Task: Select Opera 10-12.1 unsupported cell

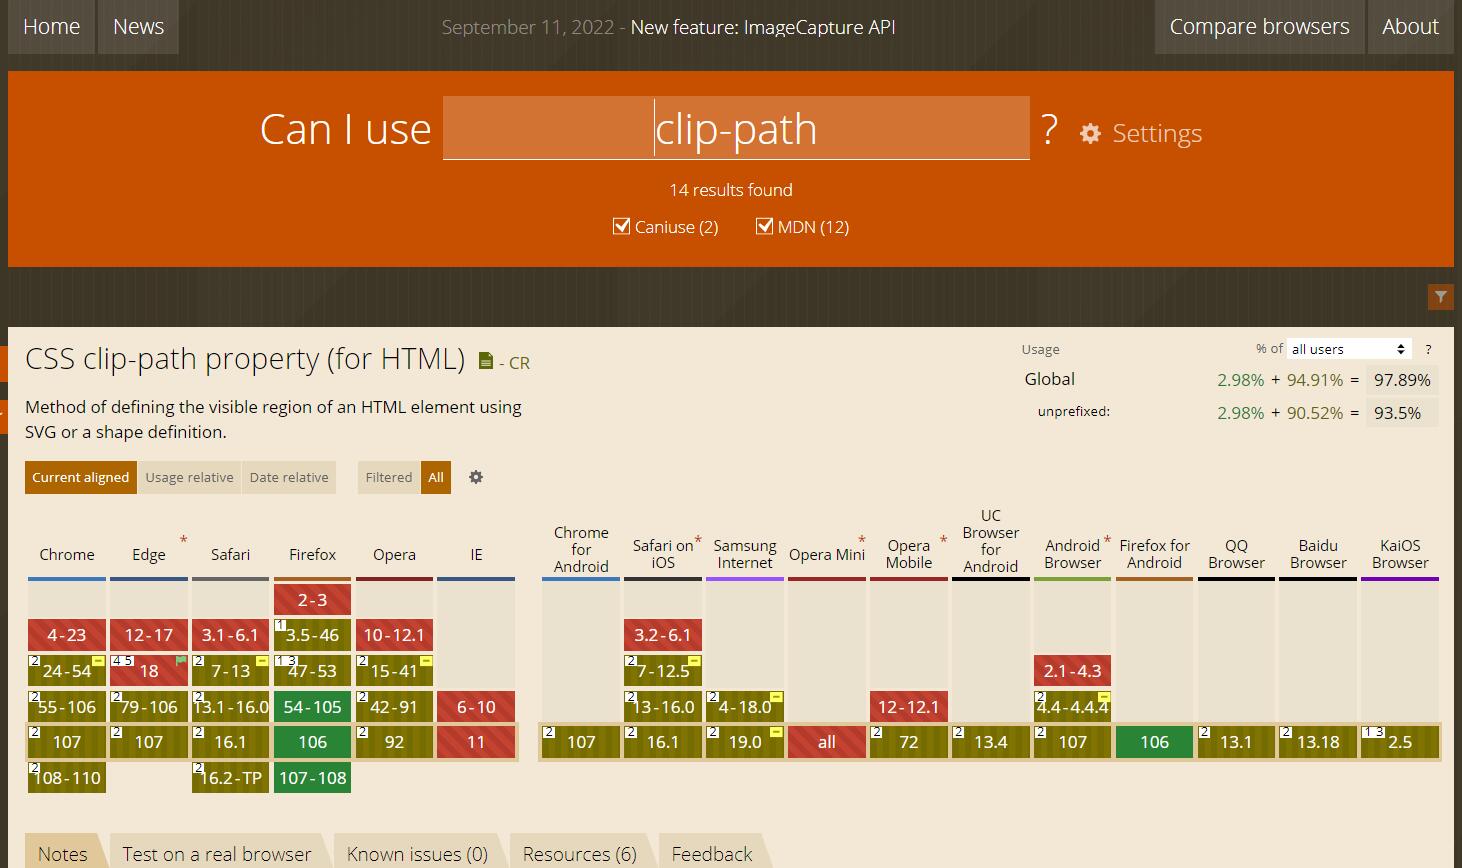Action: click(x=394, y=634)
